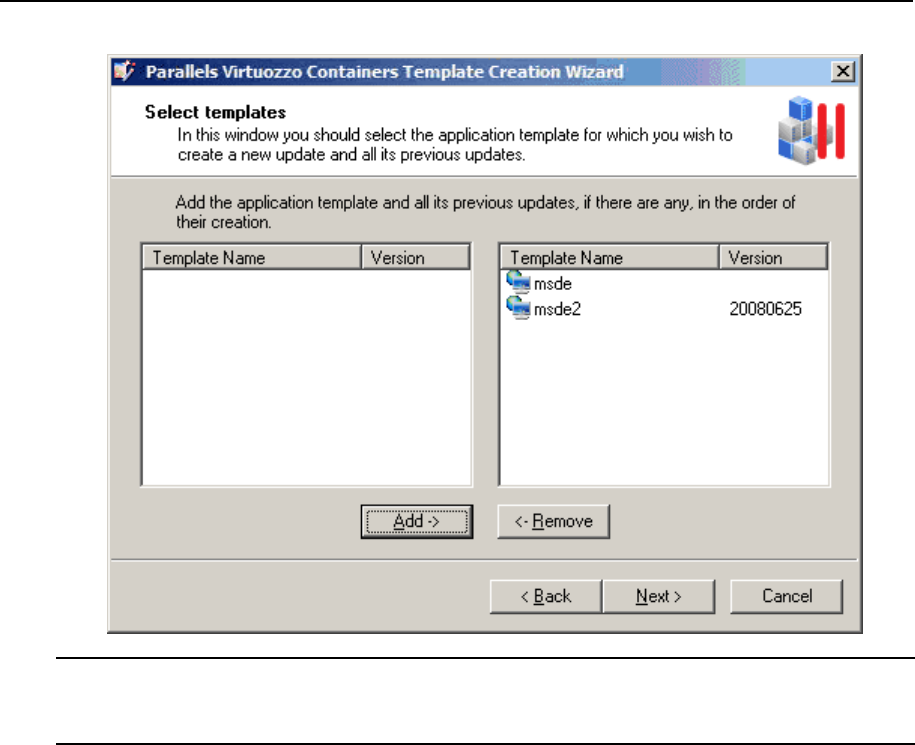Go back with the < Back button

(546, 596)
